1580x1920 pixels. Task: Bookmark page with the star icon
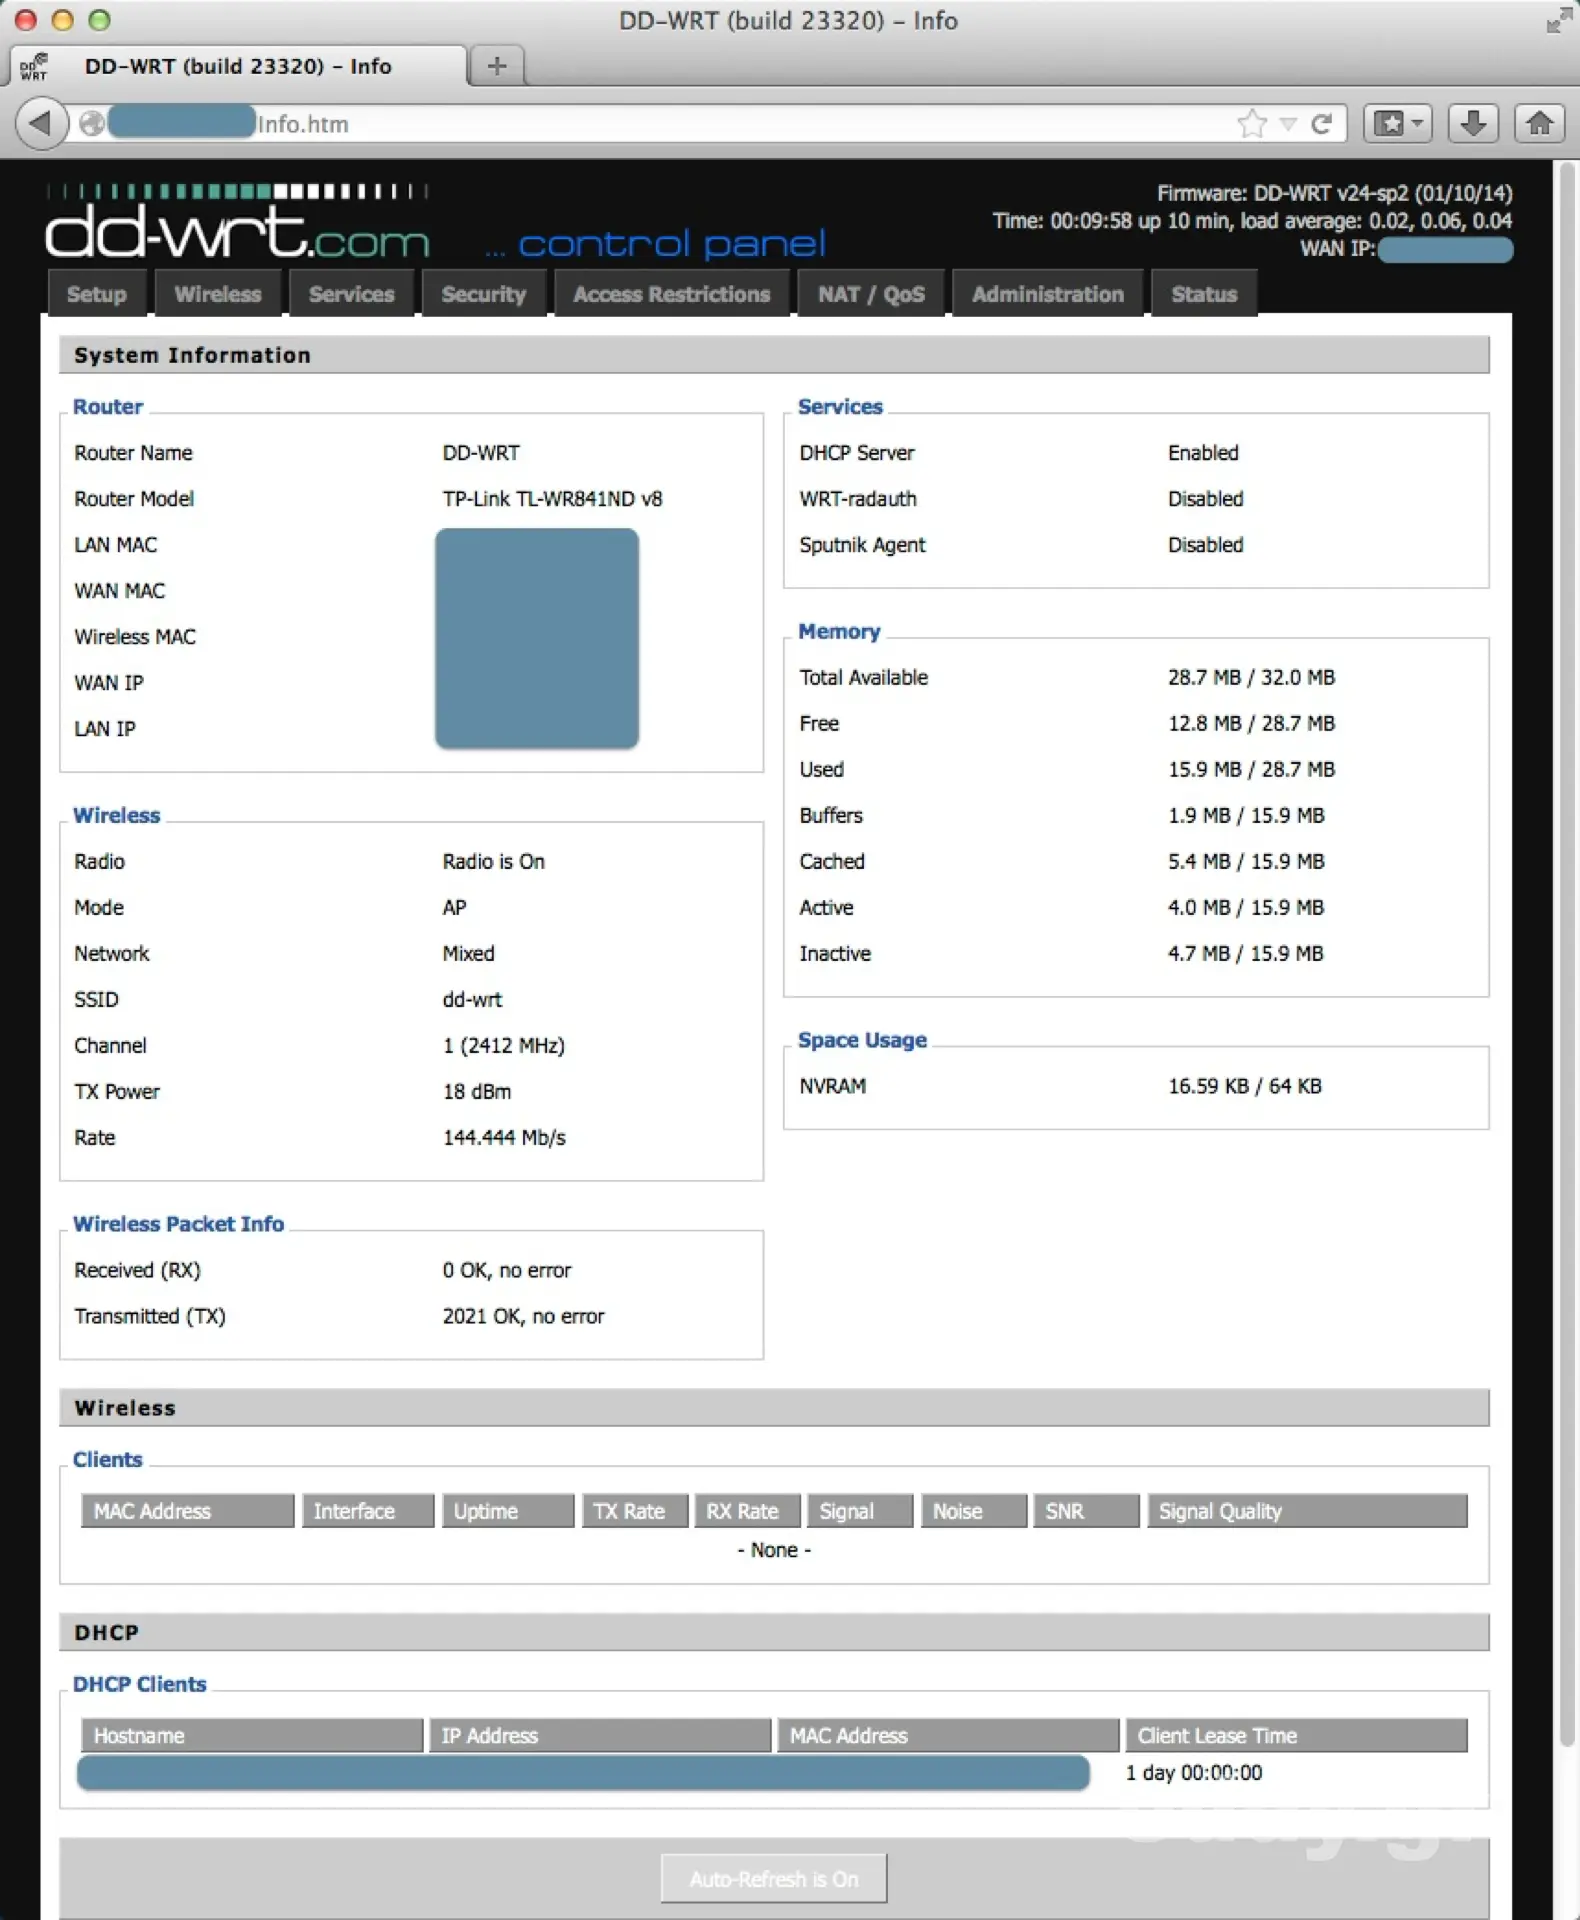tap(1251, 124)
